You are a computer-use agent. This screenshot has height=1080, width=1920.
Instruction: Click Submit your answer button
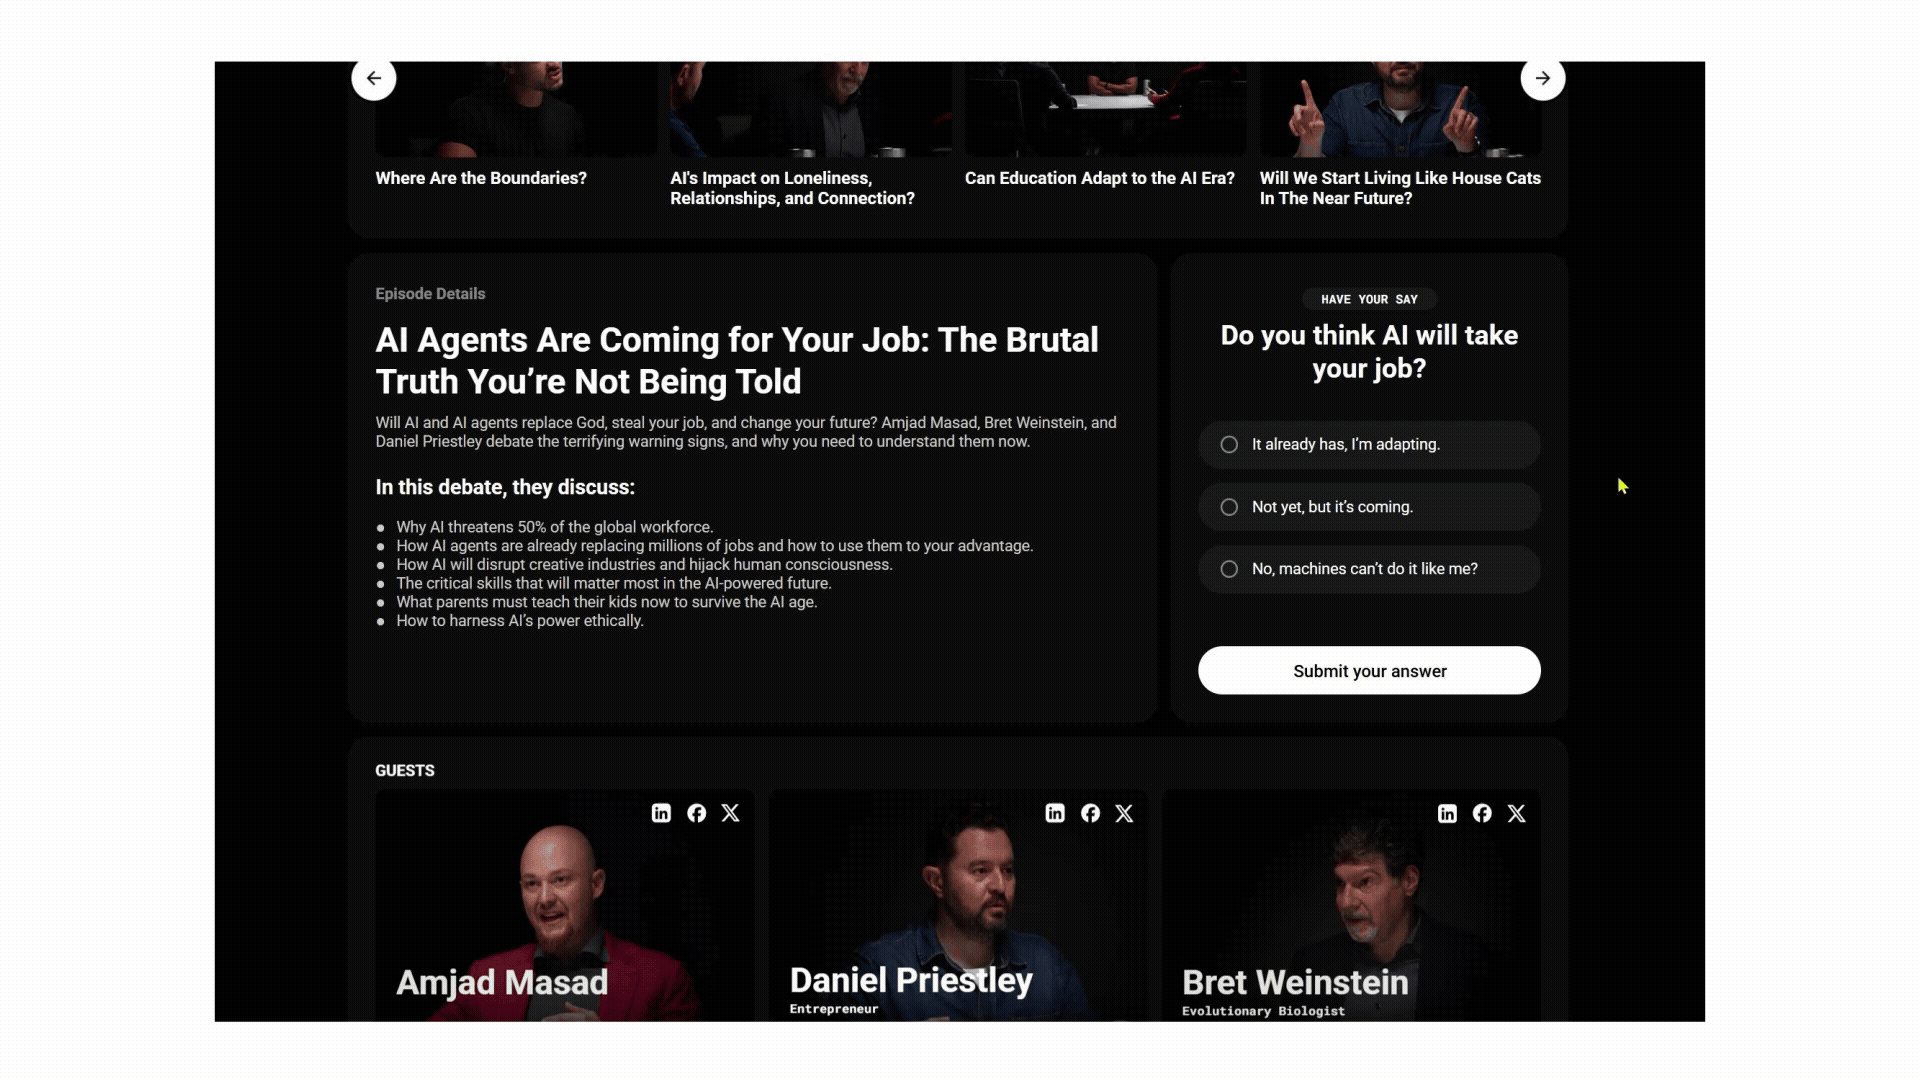1369,670
